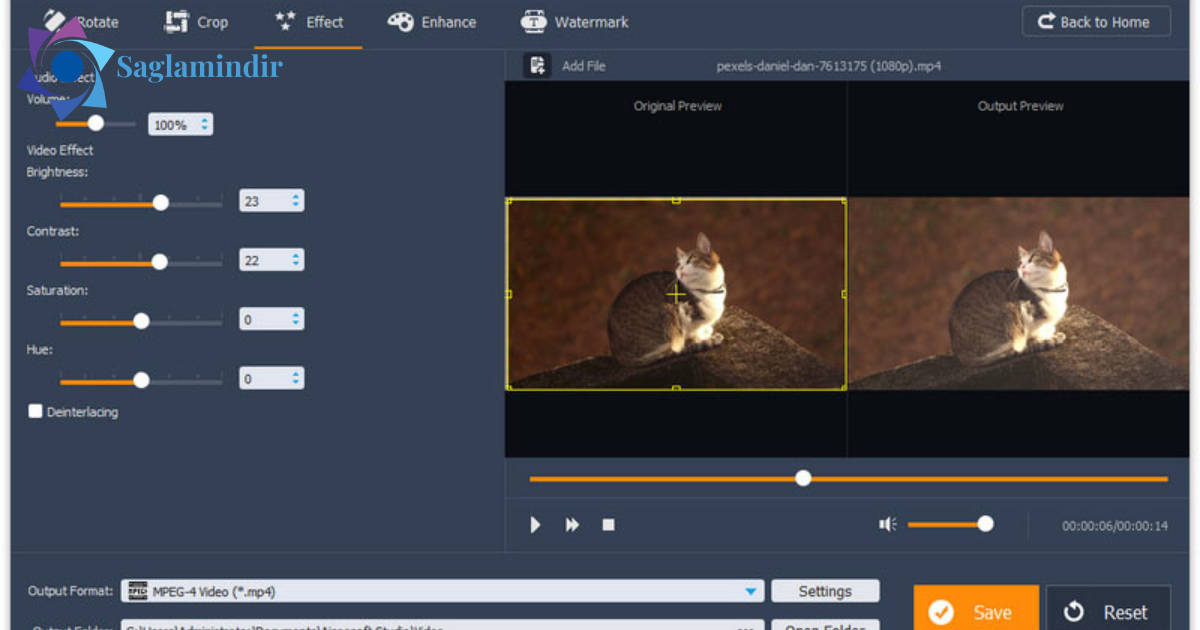Click the Reset circular arrow icon

click(x=1075, y=612)
